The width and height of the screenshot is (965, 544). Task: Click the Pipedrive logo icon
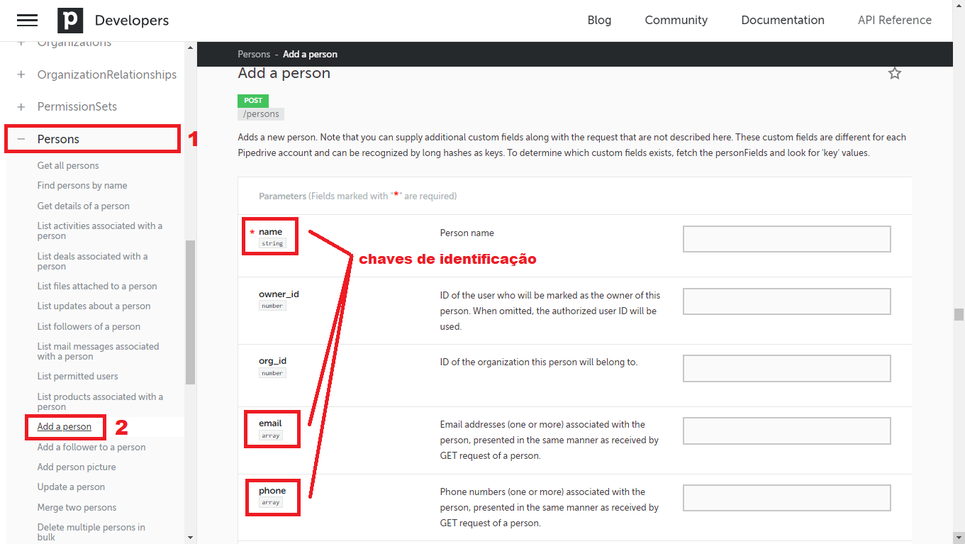(70, 20)
